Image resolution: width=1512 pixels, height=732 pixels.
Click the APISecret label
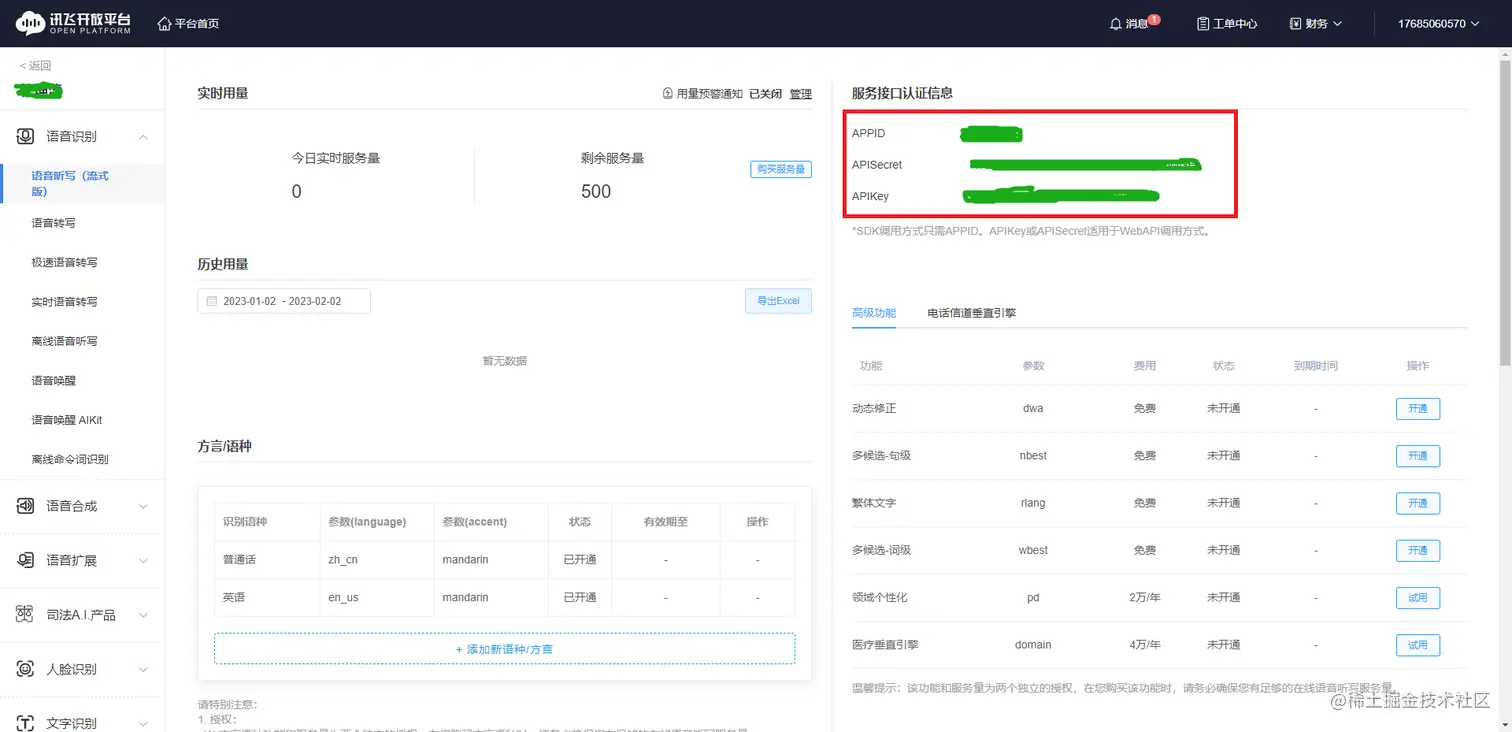click(877, 165)
